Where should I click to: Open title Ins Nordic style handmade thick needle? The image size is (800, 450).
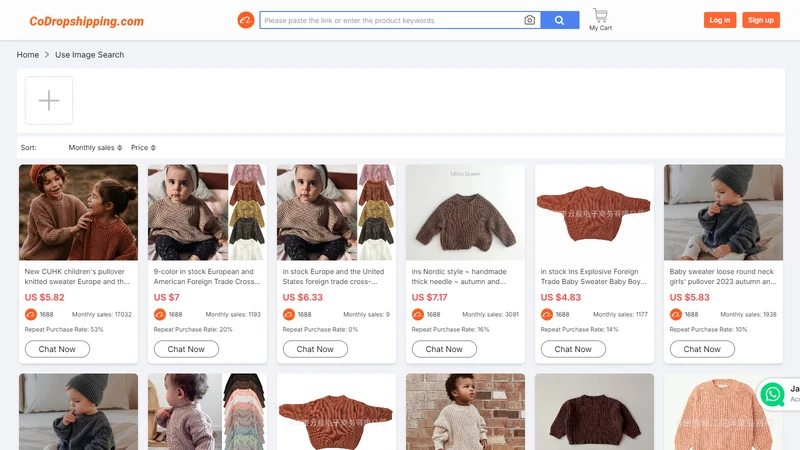[459, 277]
